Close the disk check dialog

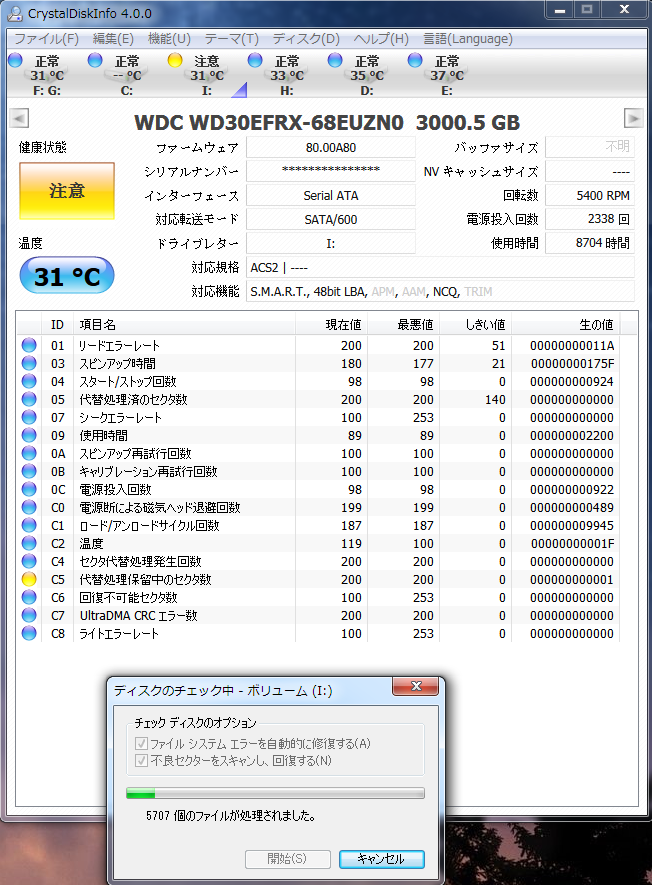(416, 686)
